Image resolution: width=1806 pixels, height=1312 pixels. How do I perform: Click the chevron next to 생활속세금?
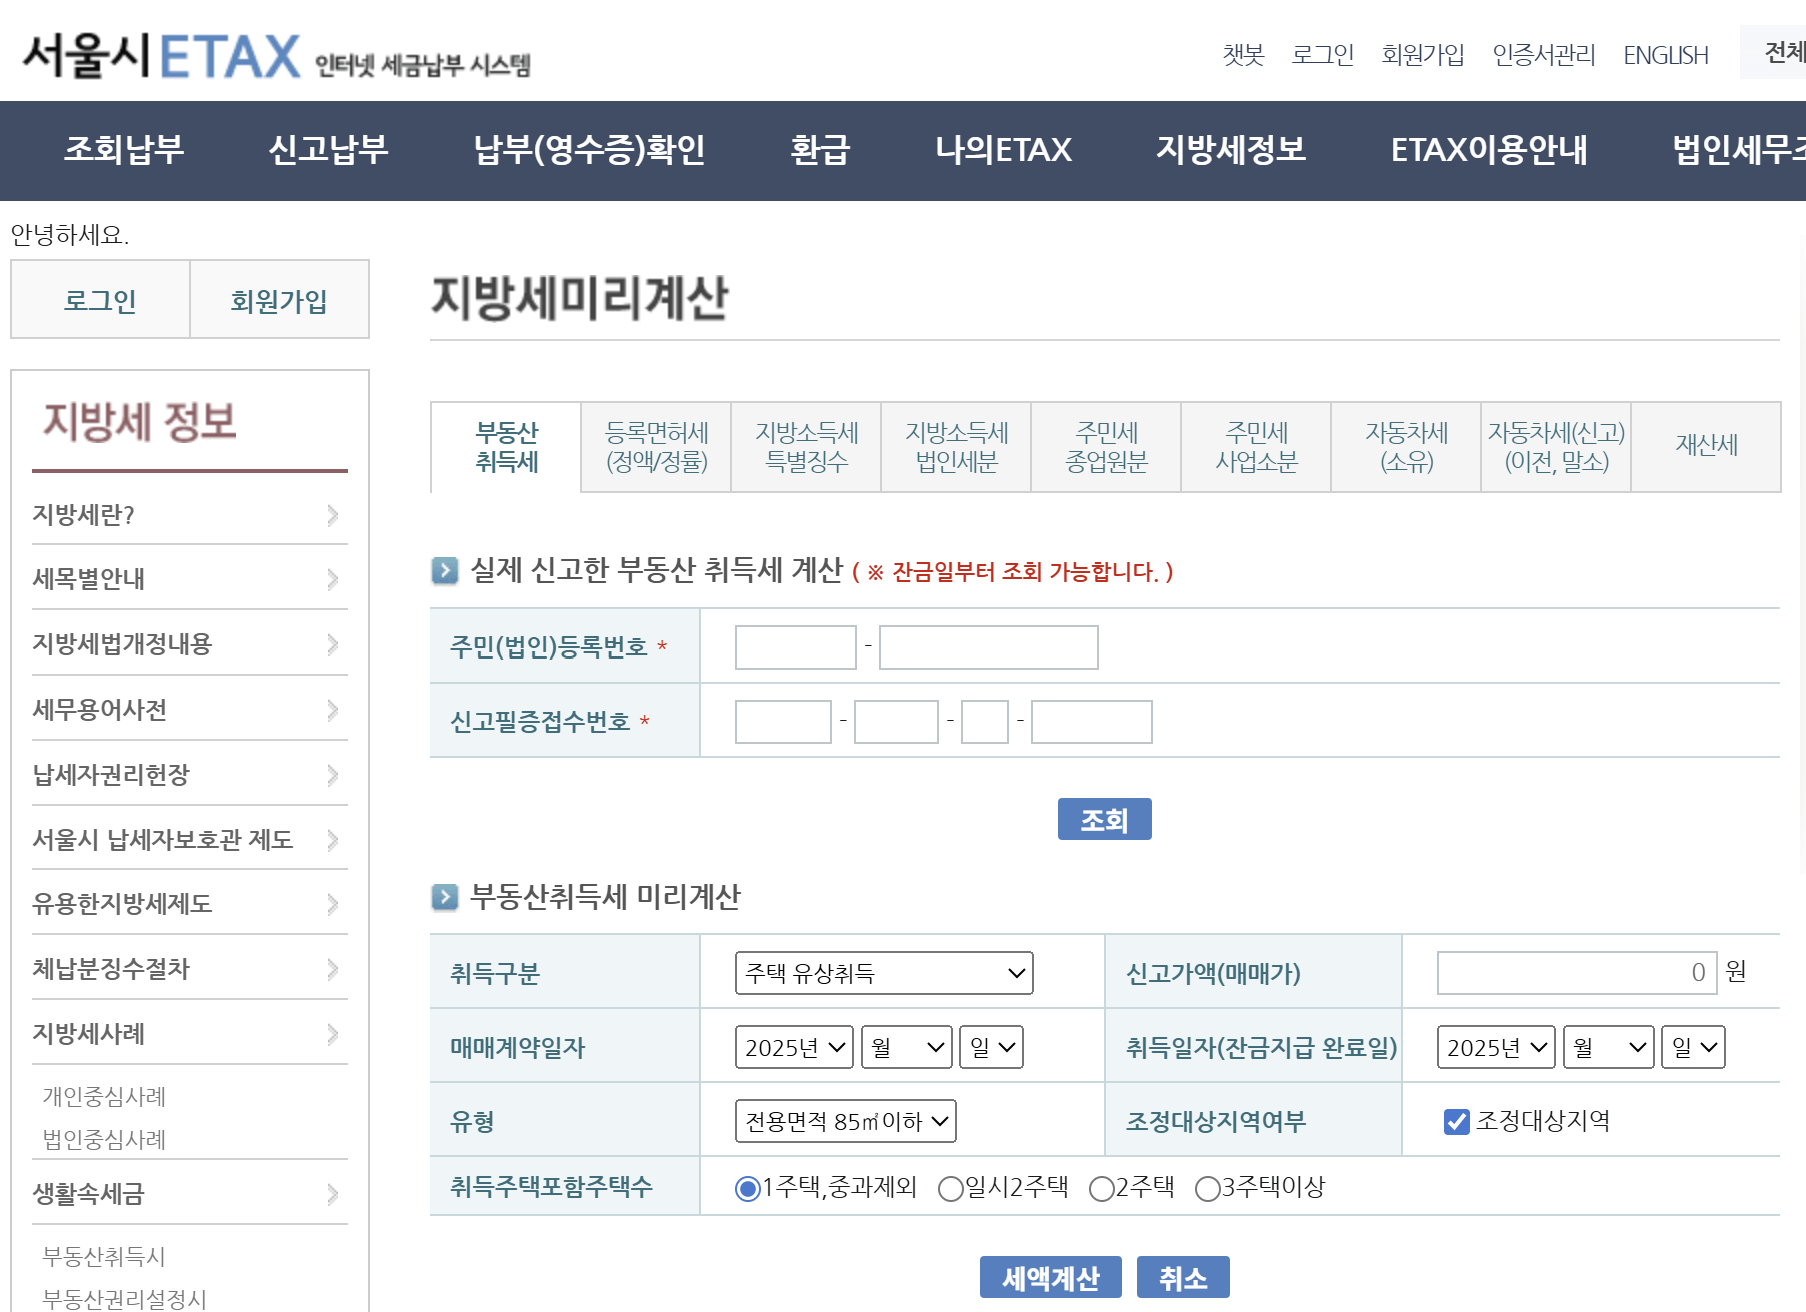333,1194
